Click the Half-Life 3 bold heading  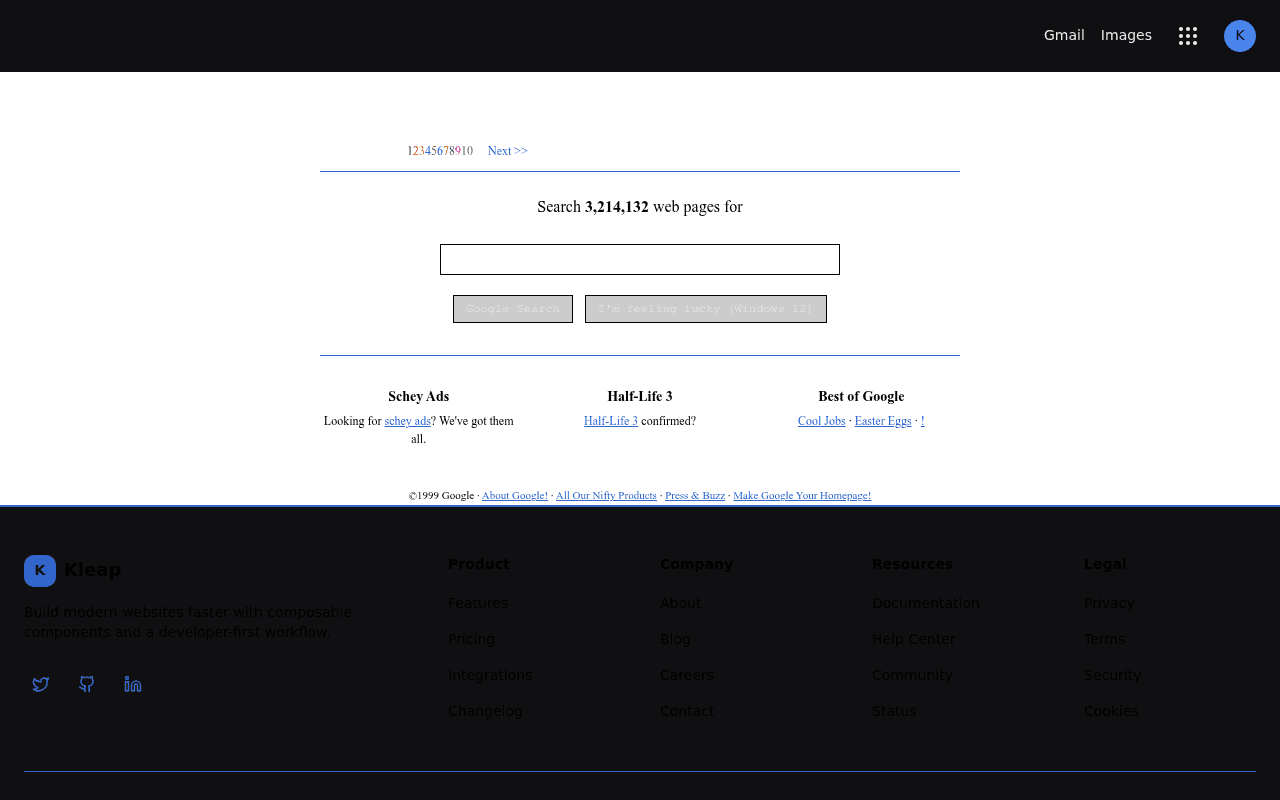[640, 397]
